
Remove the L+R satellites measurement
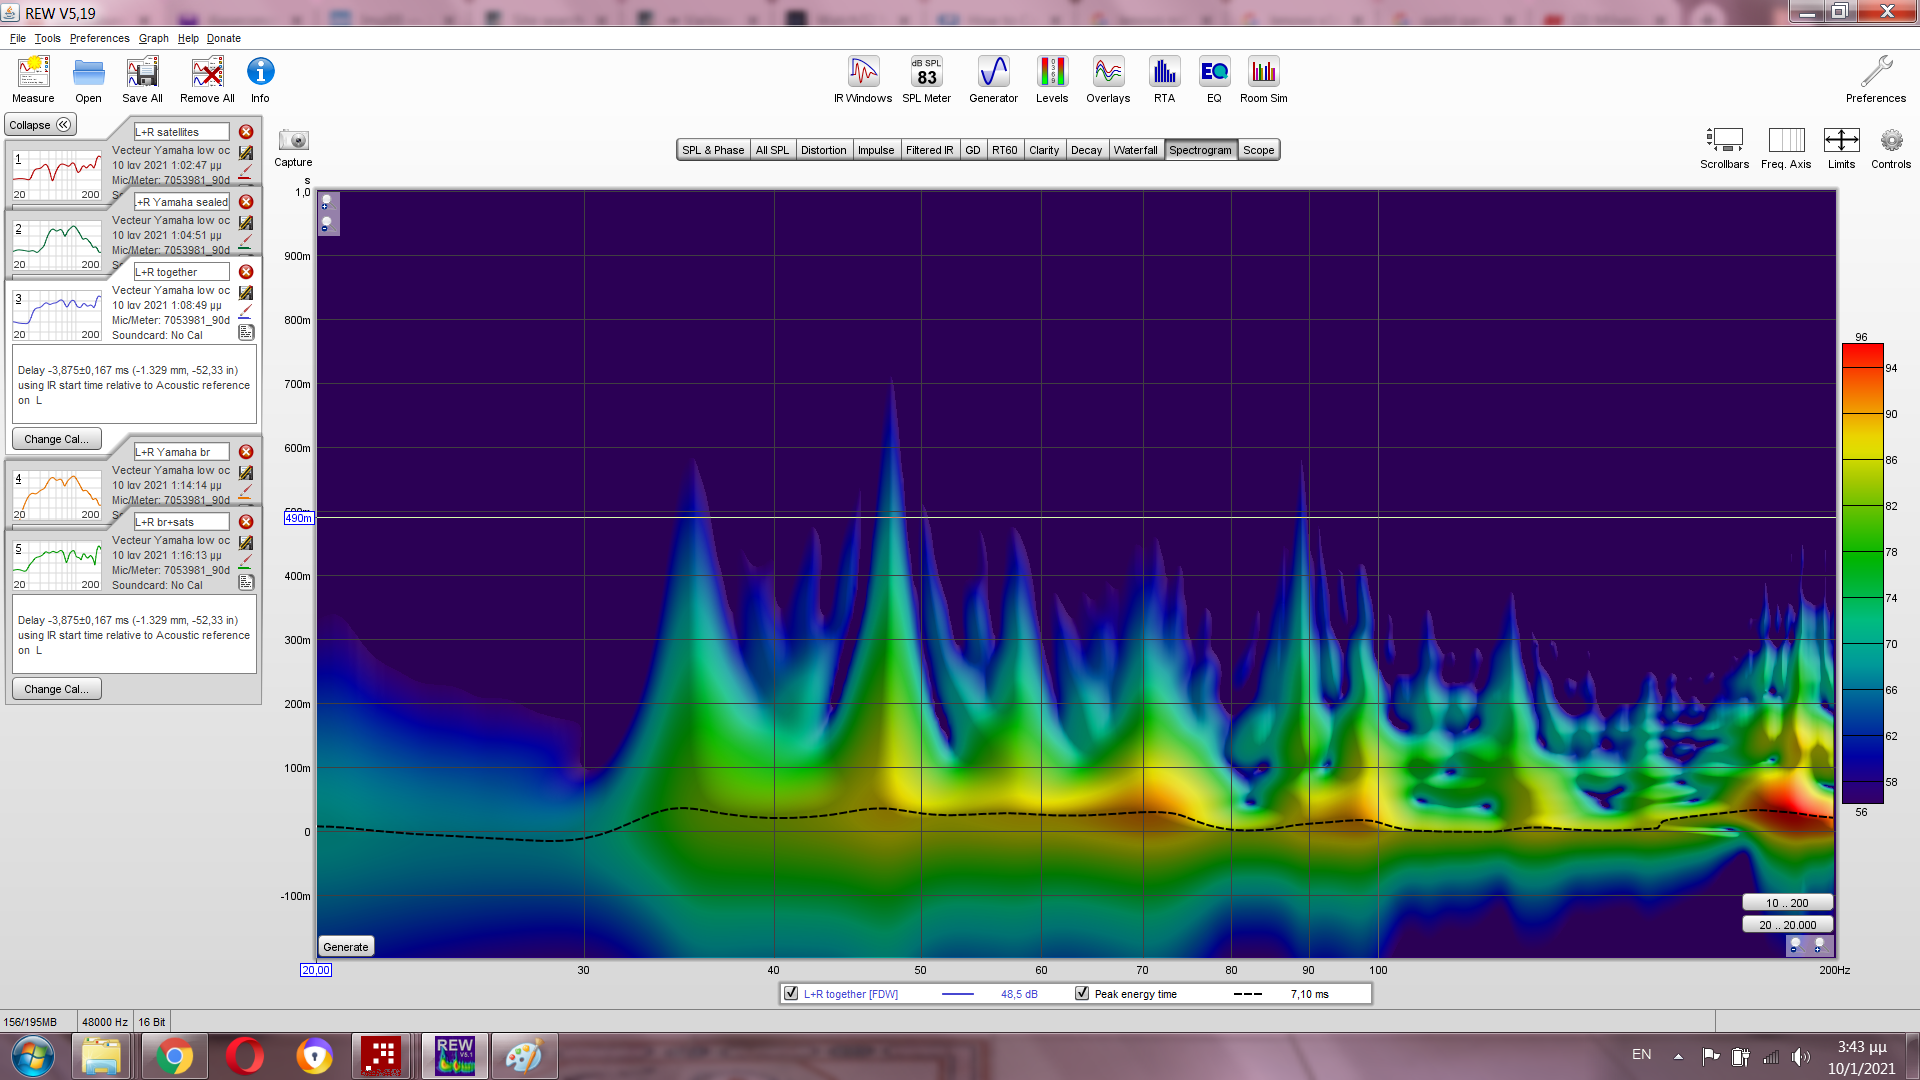(x=246, y=132)
